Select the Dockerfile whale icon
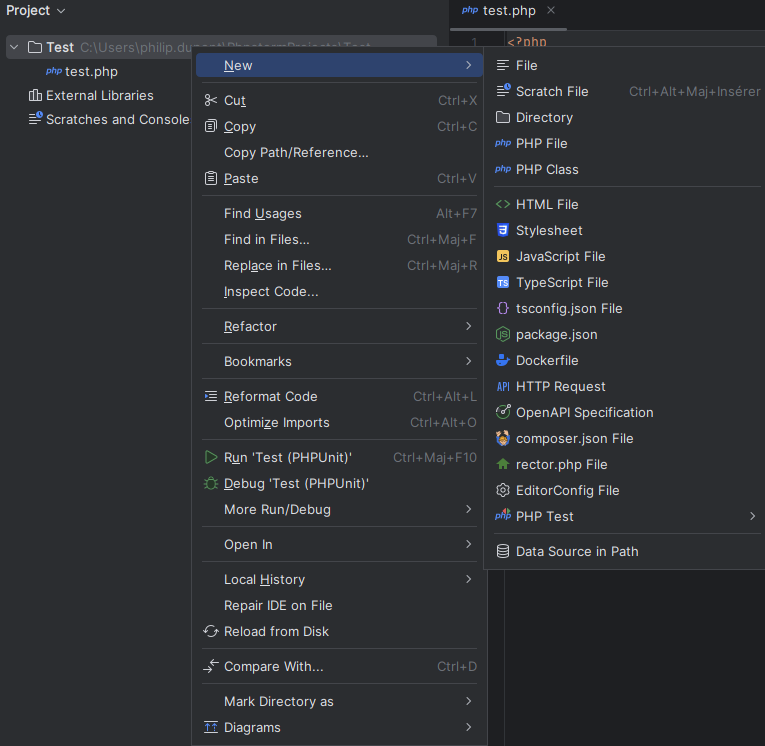The image size is (765, 746). click(503, 360)
